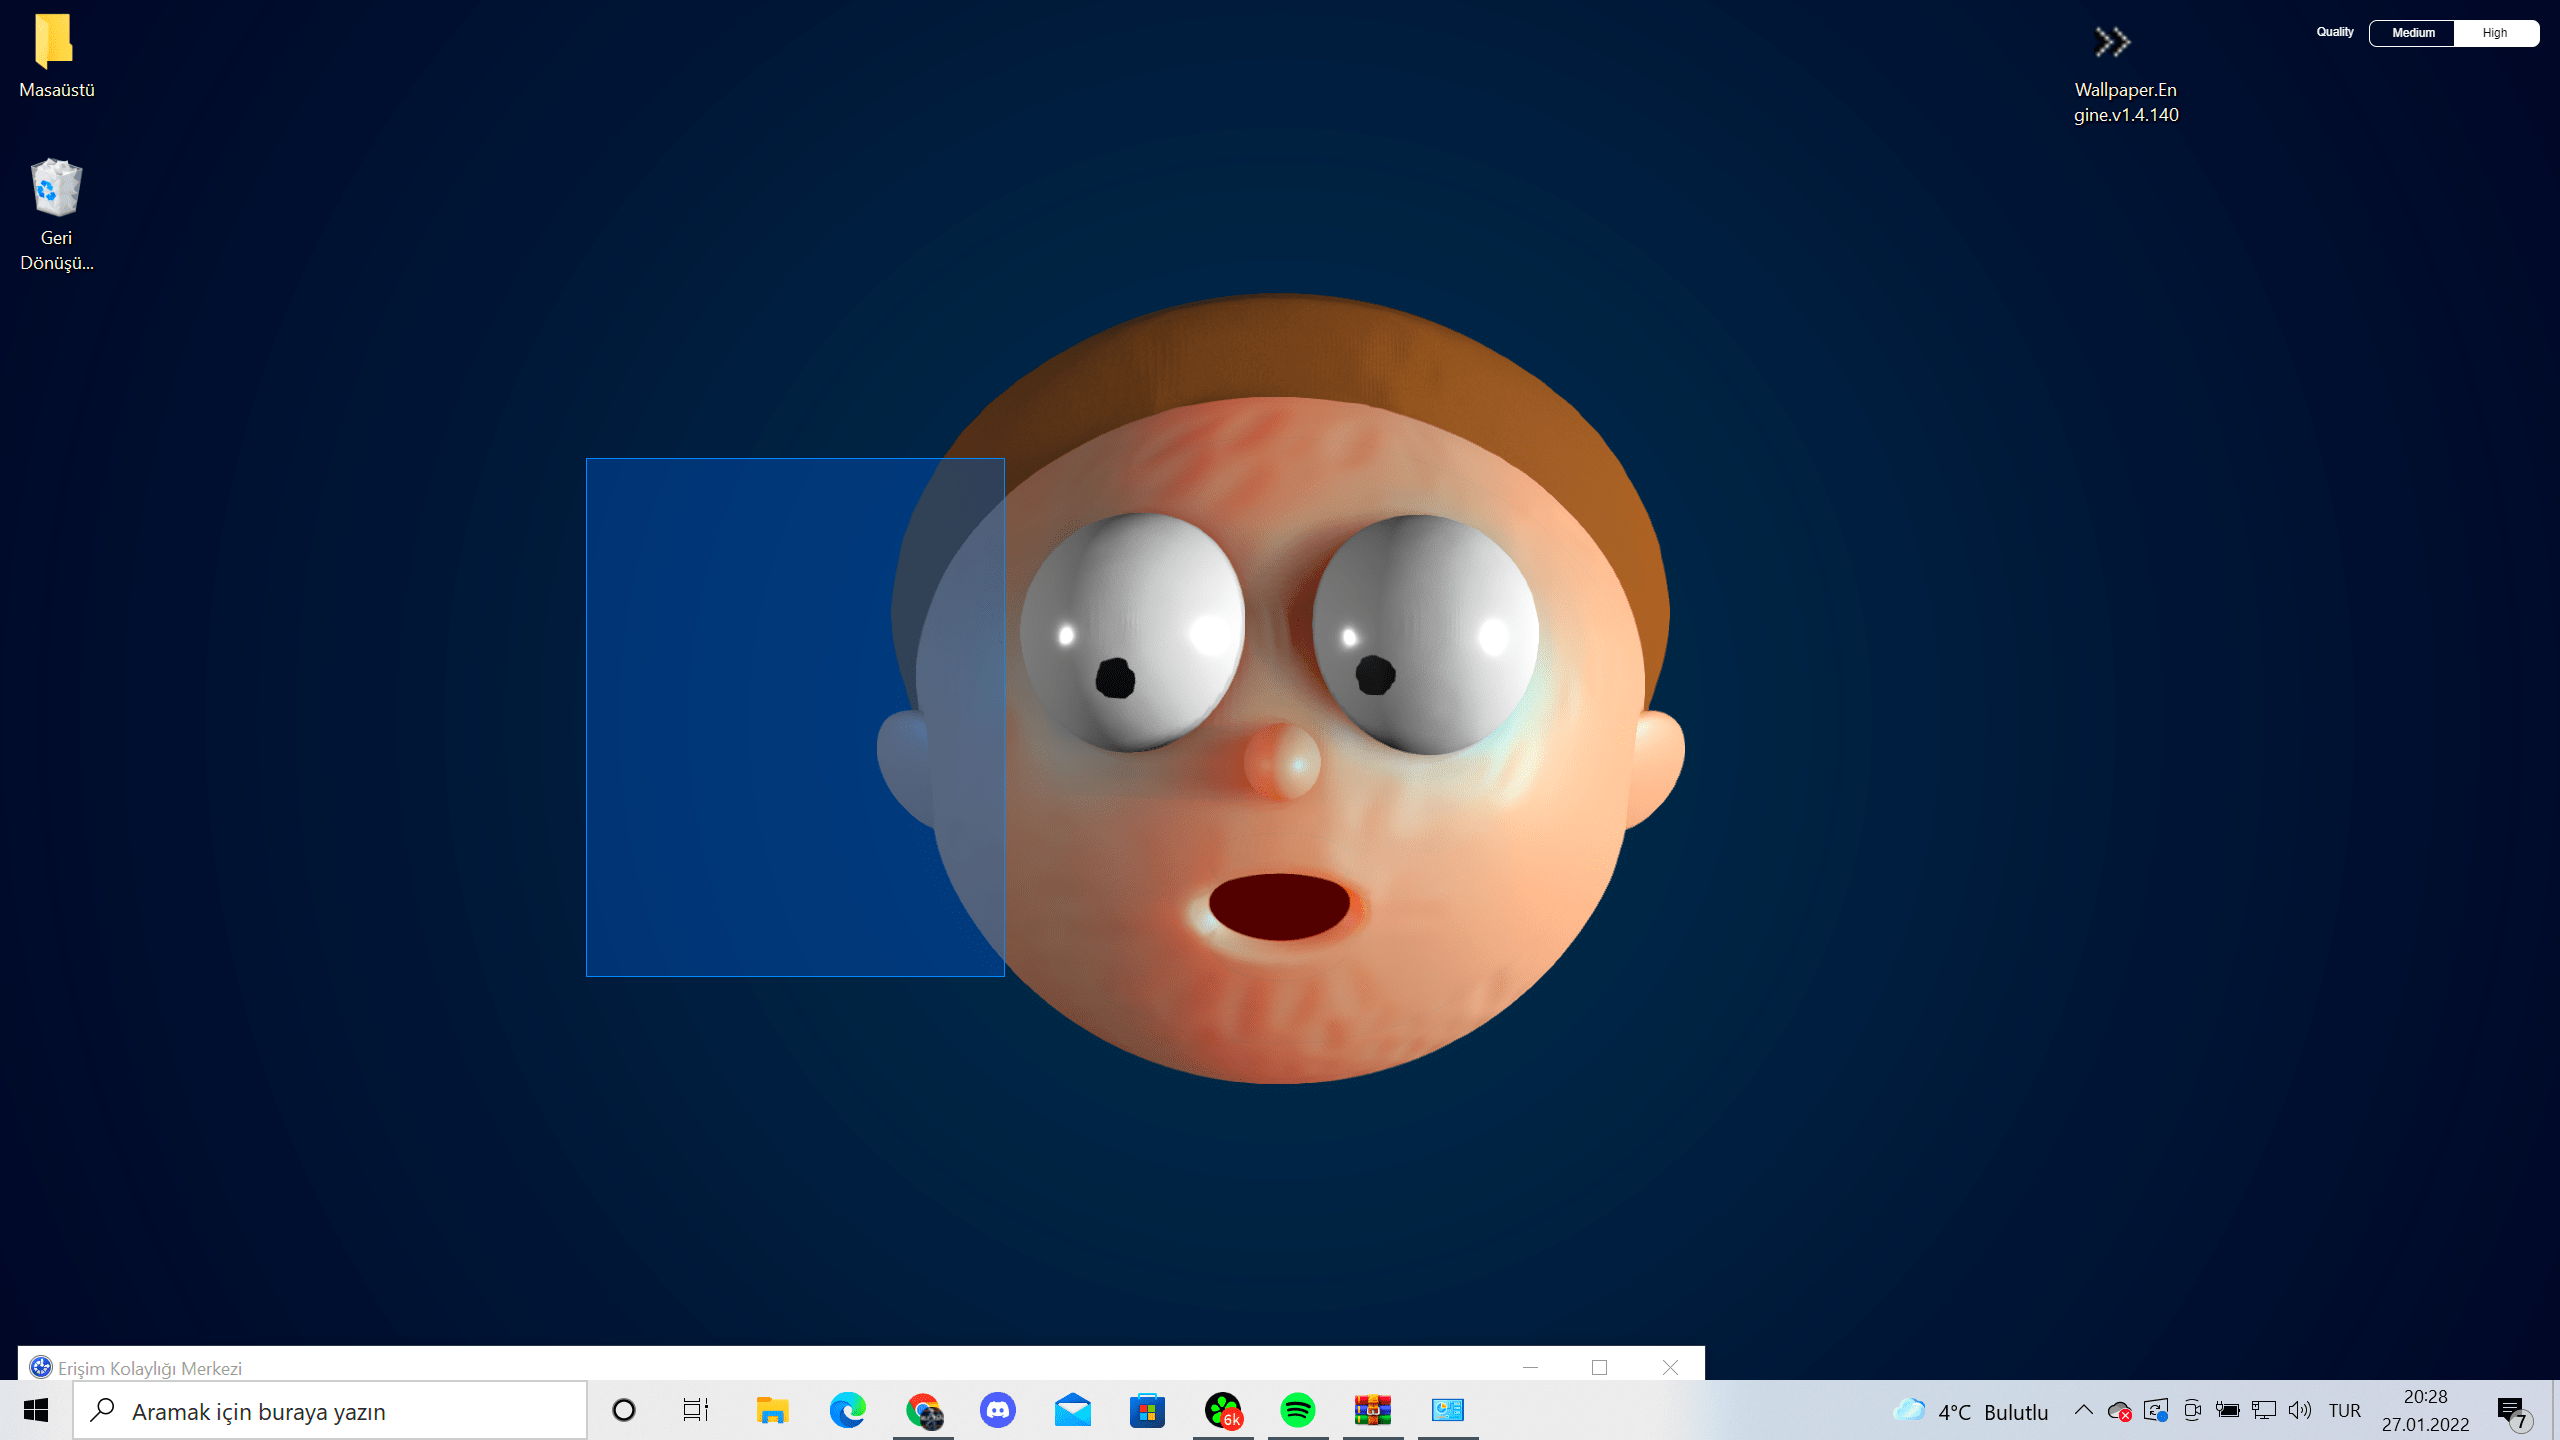This screenshot has width=2560, height=1440.
Task: Open the notification center with 7 badge
Action: point(2513,1412)
